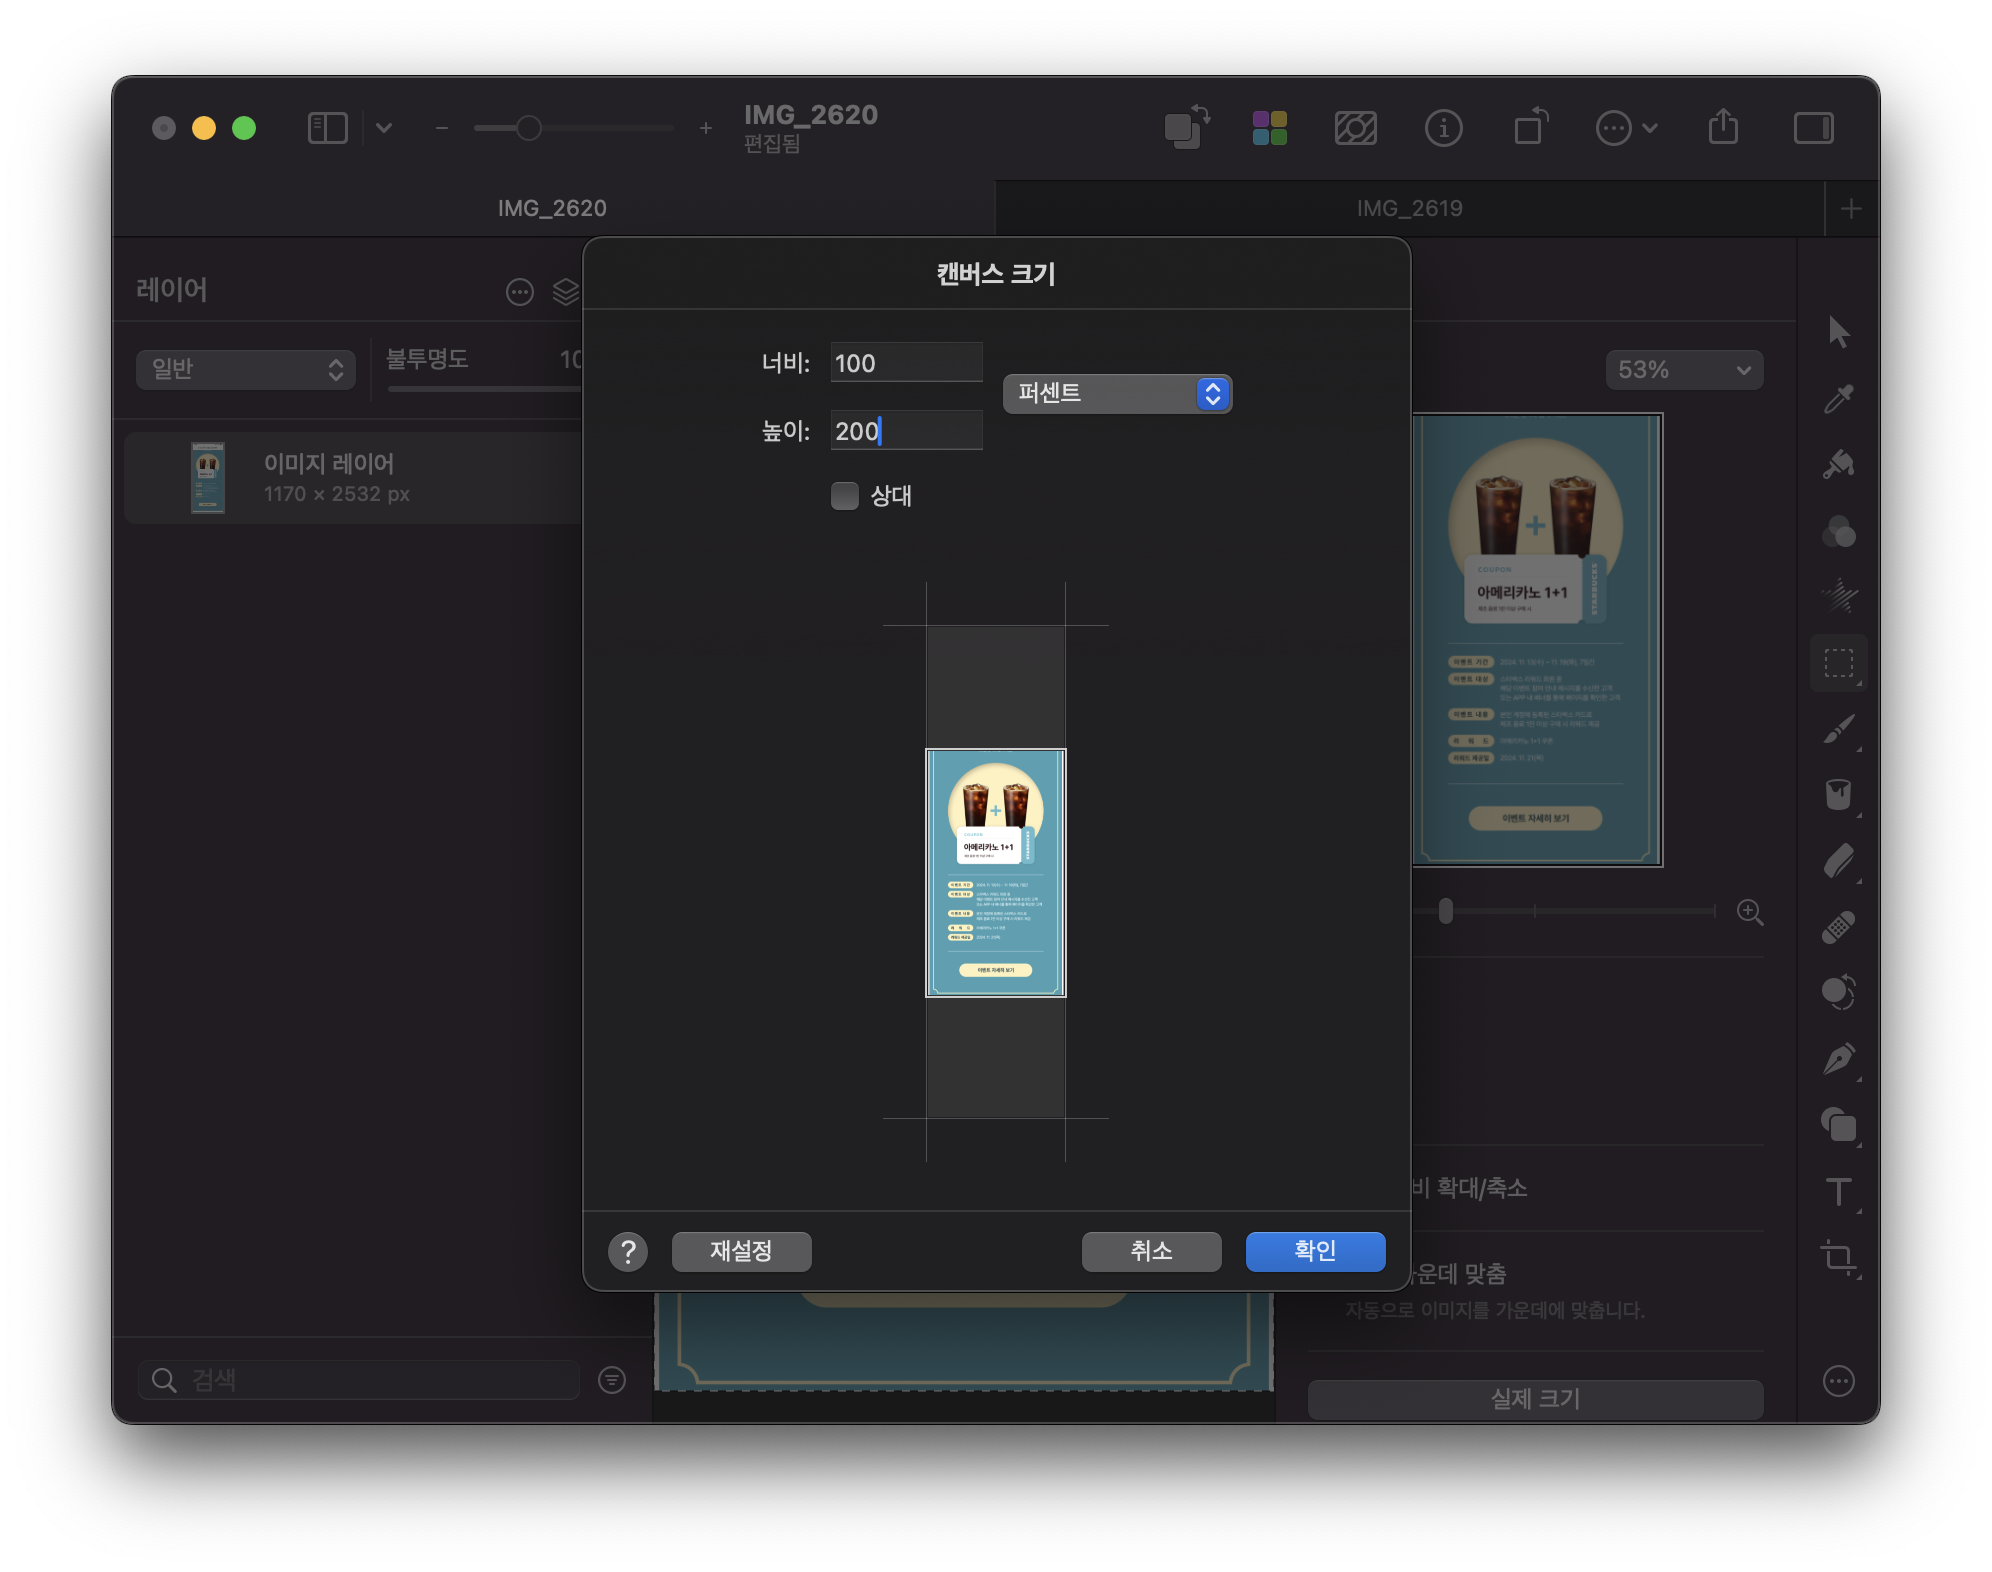Select the rectangular Selection tool

pos(1838,663)
